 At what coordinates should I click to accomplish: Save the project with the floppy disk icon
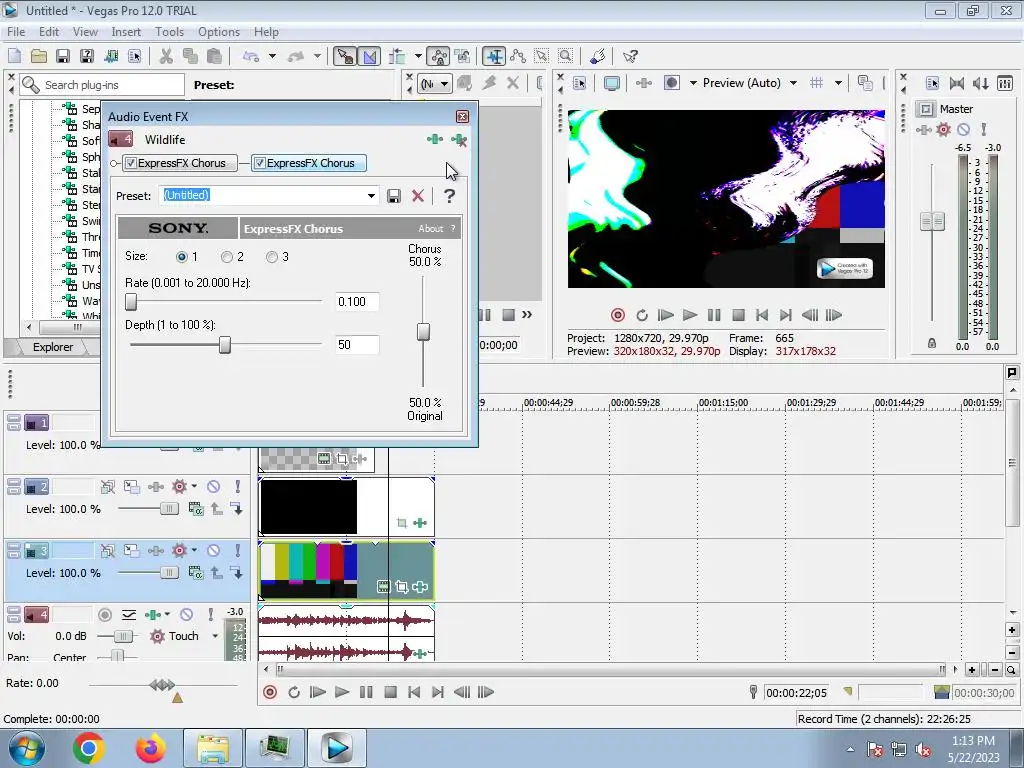63,56
